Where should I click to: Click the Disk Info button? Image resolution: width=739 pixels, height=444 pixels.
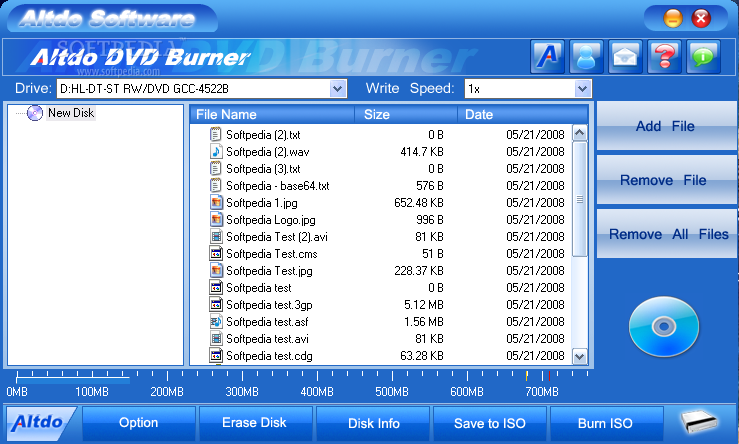click(x=372, y=423)
